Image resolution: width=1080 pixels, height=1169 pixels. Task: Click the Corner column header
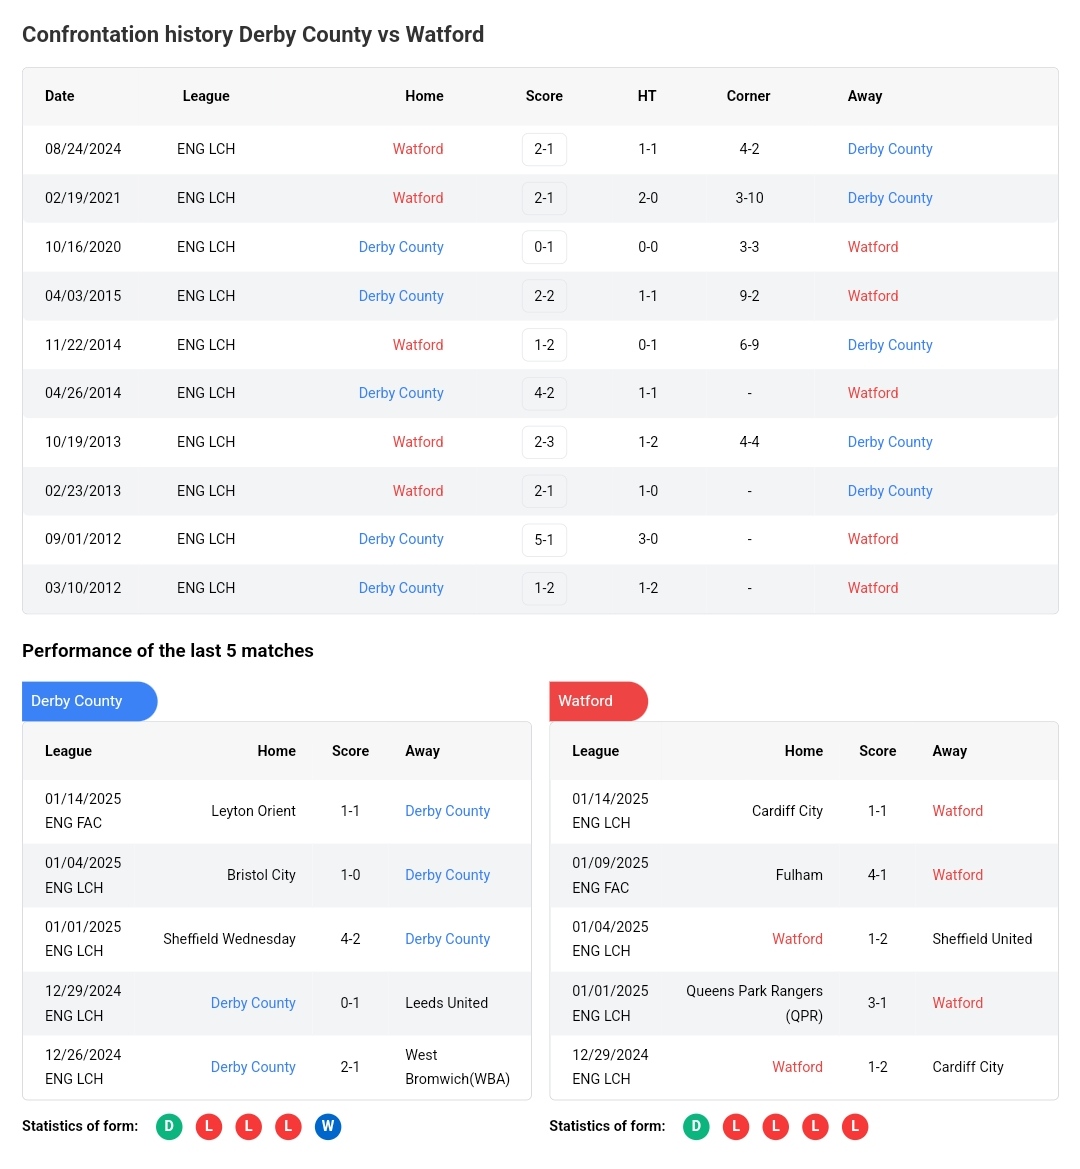pos(748,96)
